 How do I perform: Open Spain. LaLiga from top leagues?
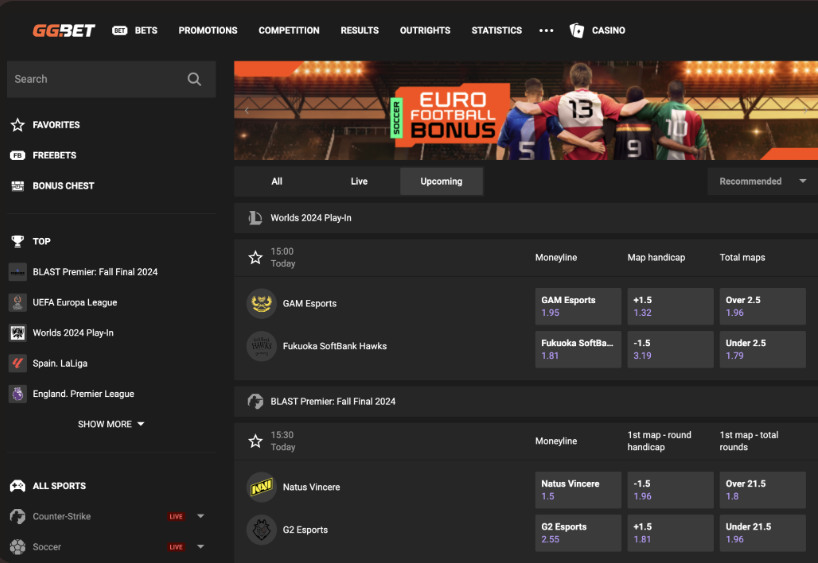tap(60, 363)
